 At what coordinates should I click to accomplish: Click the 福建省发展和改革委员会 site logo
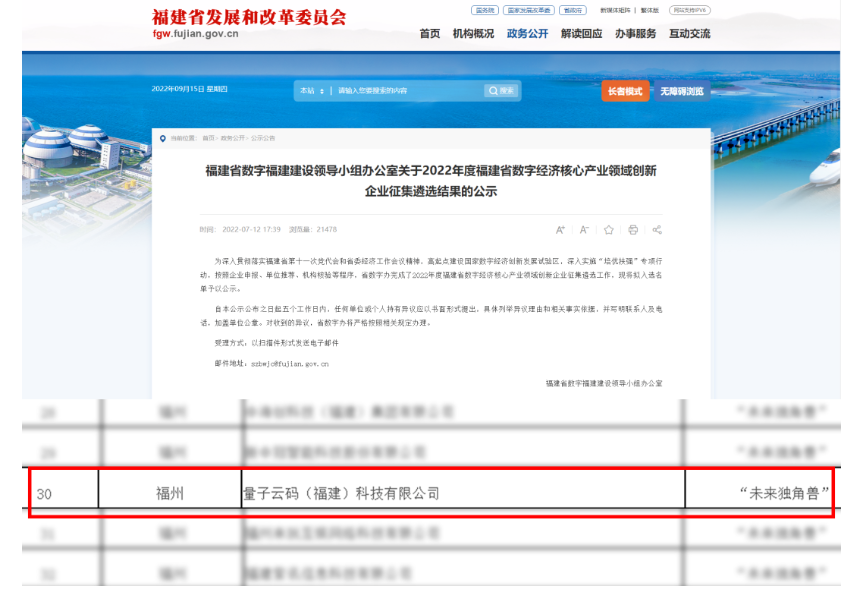[249, 18]
